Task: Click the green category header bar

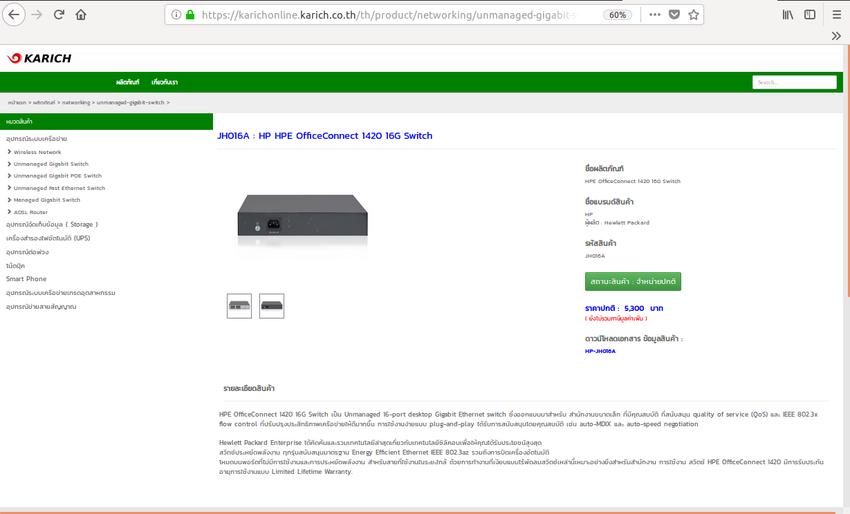Action: (x=106, y=121)
